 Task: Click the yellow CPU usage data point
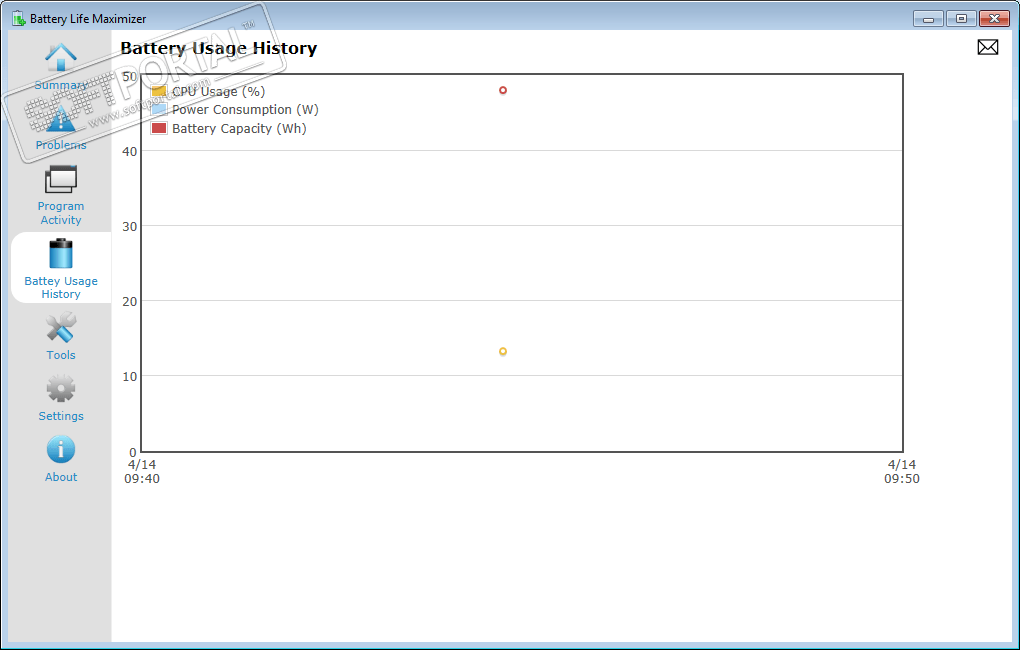coord(503,351)
